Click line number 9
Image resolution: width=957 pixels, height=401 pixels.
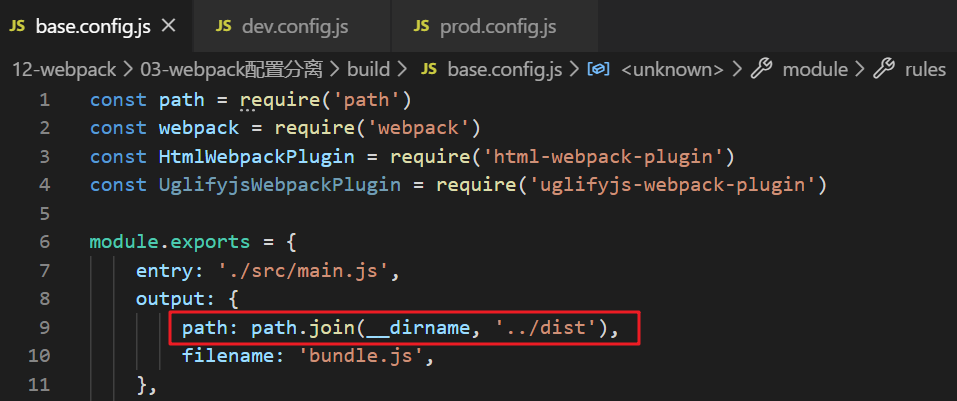coord(45,328)
